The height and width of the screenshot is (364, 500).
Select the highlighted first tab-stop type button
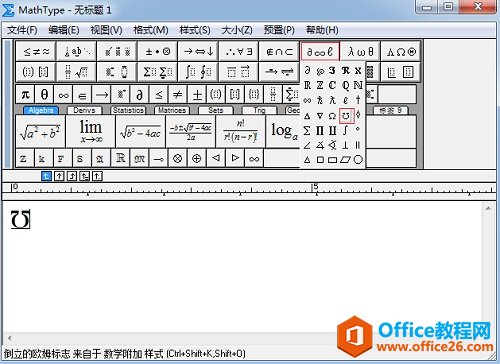[x=46, y=176]
